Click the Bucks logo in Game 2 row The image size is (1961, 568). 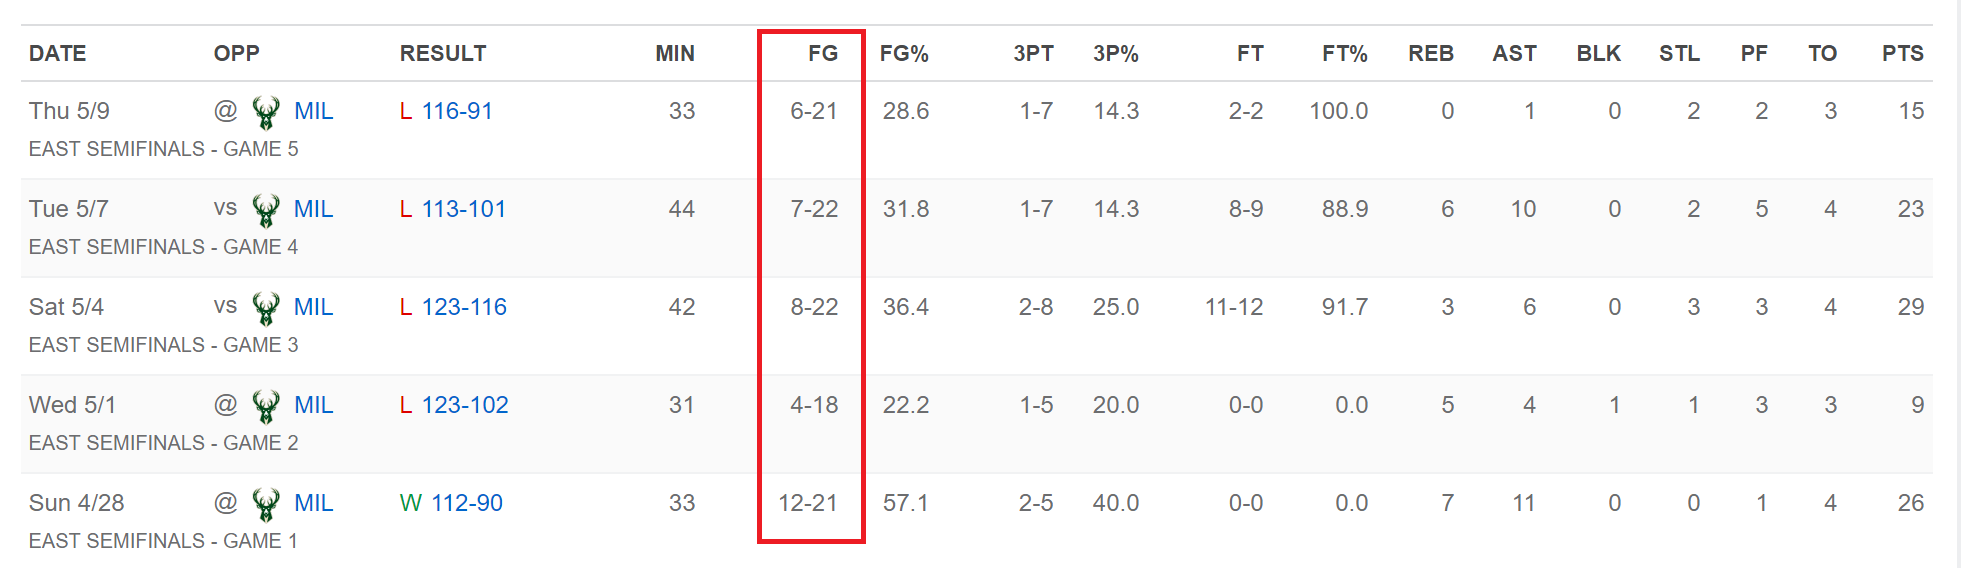click(266, 406)
